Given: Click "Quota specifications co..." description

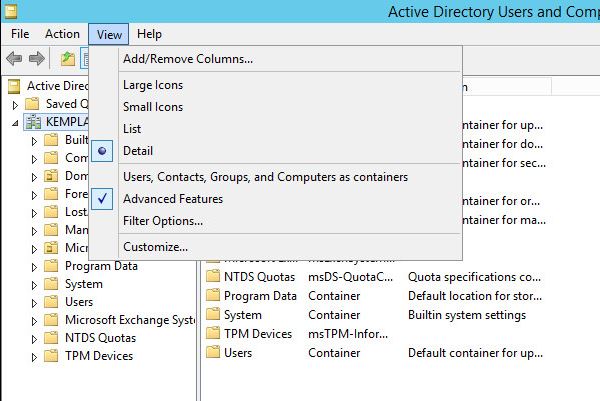Looking at the screenshot, I should coord(474,277).
